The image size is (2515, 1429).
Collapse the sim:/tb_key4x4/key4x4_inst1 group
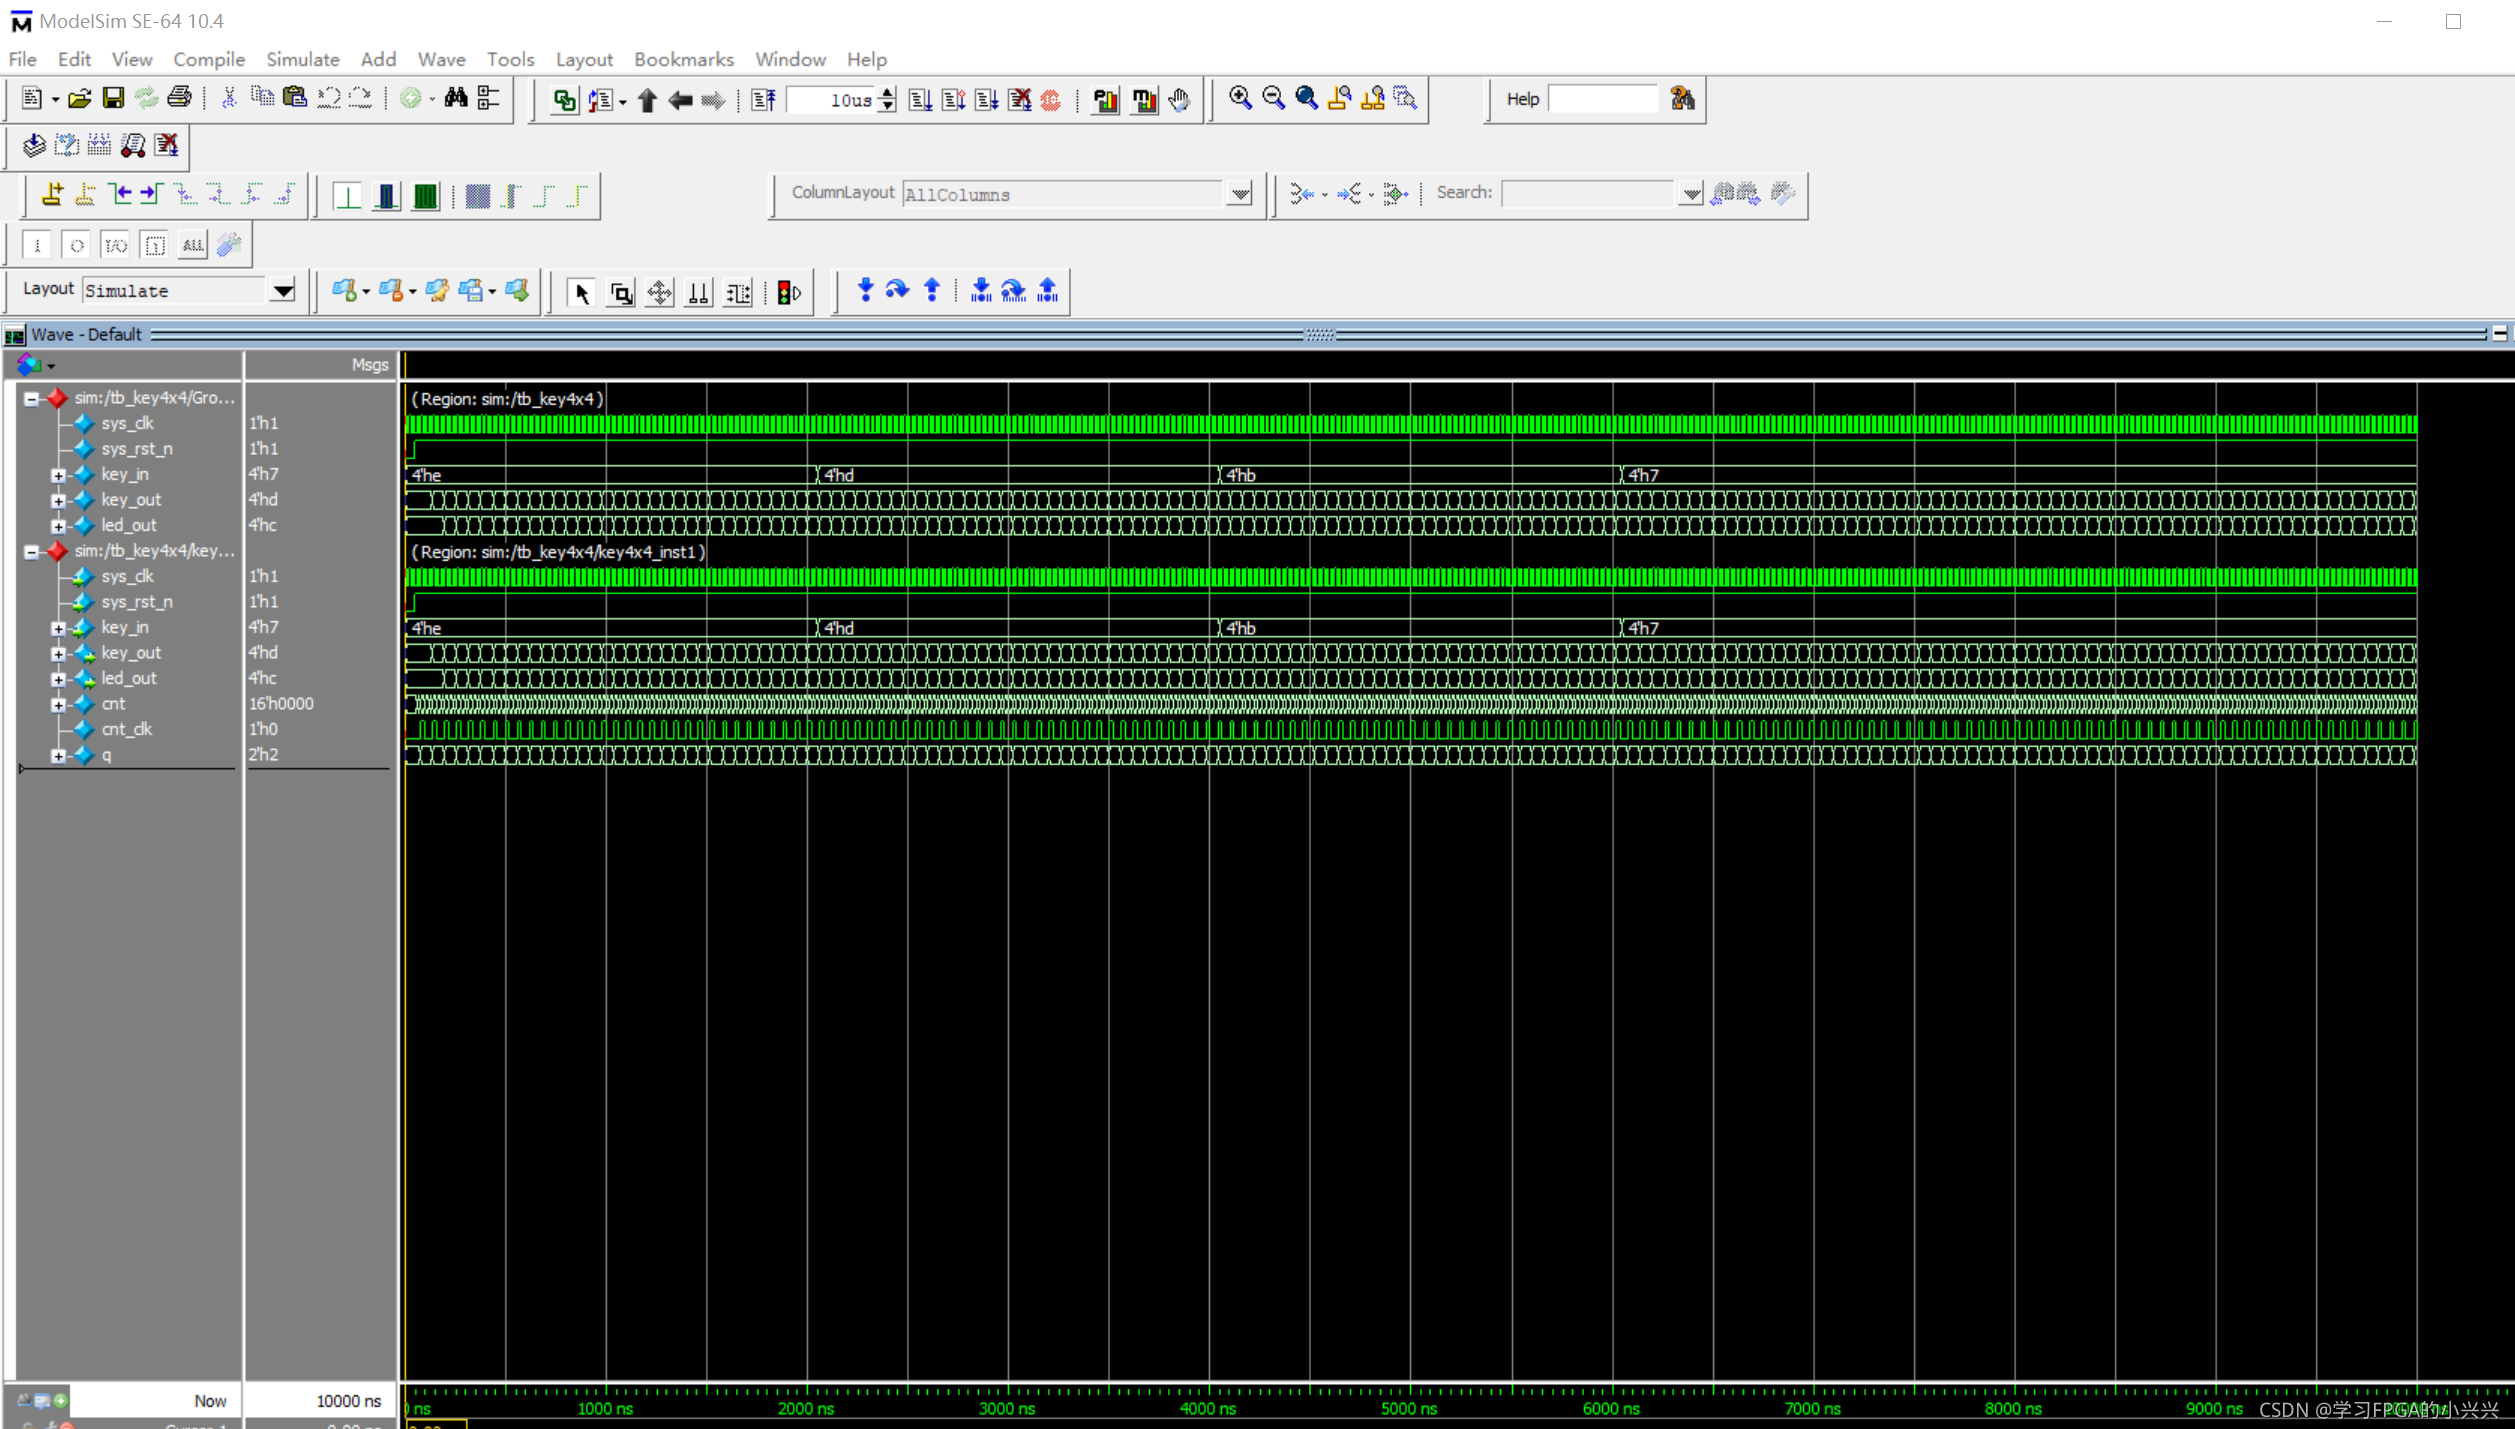pyautogui.click(x=31, y=552)
